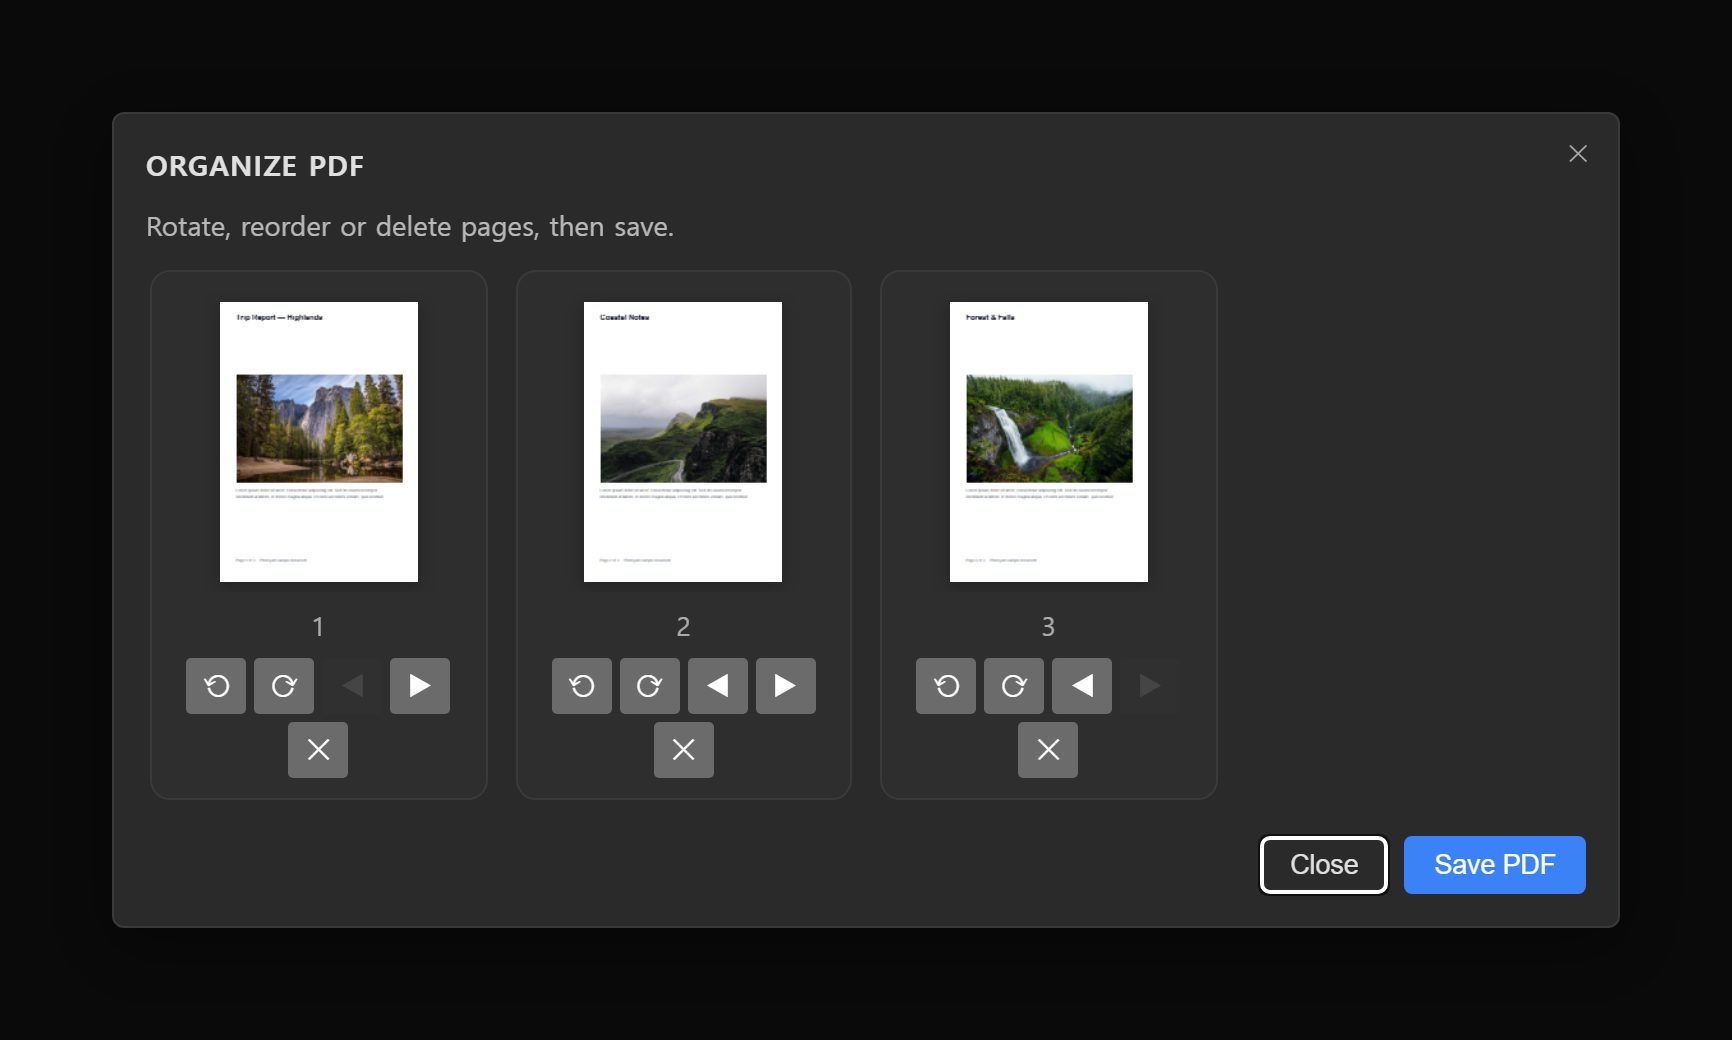
Task: Rotate page 3 counterclockwise
Action: pyautogui.click(x=946, y=686)
